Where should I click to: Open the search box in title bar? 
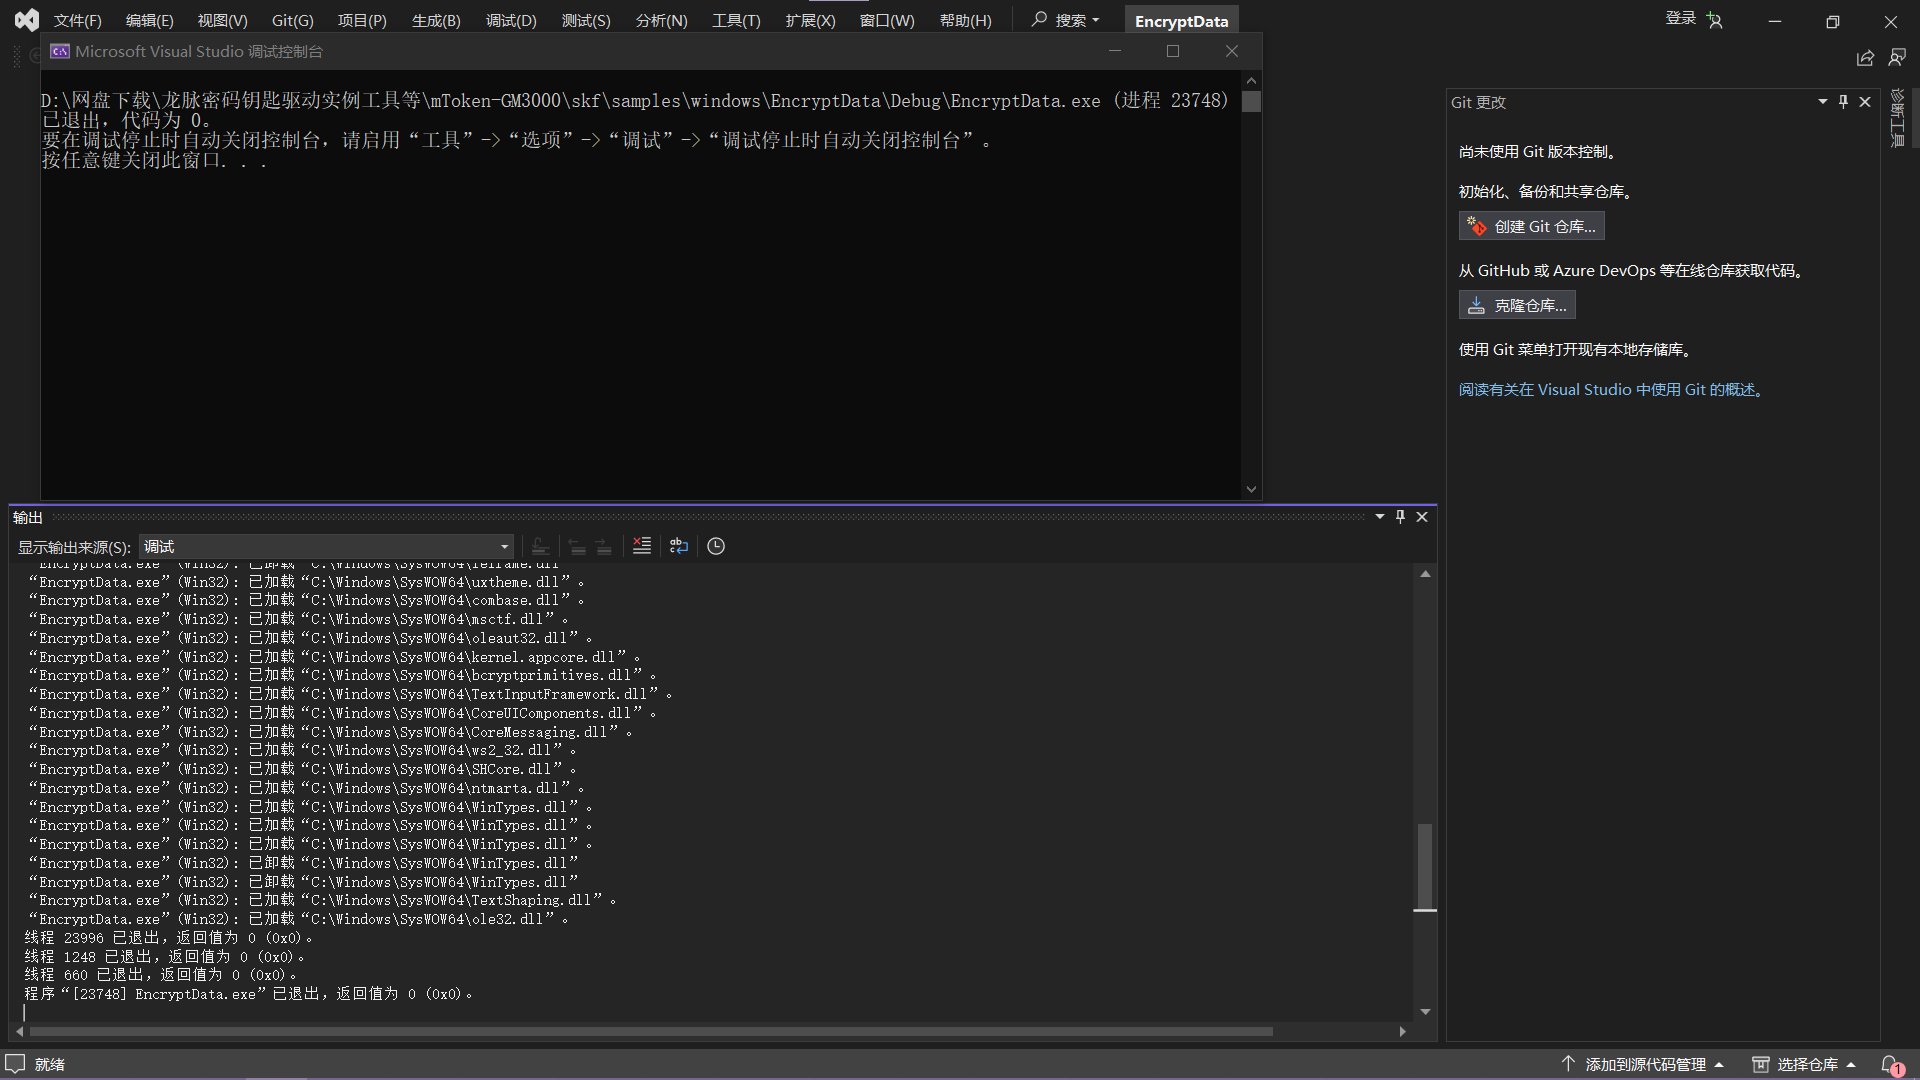coord(1066,20)
